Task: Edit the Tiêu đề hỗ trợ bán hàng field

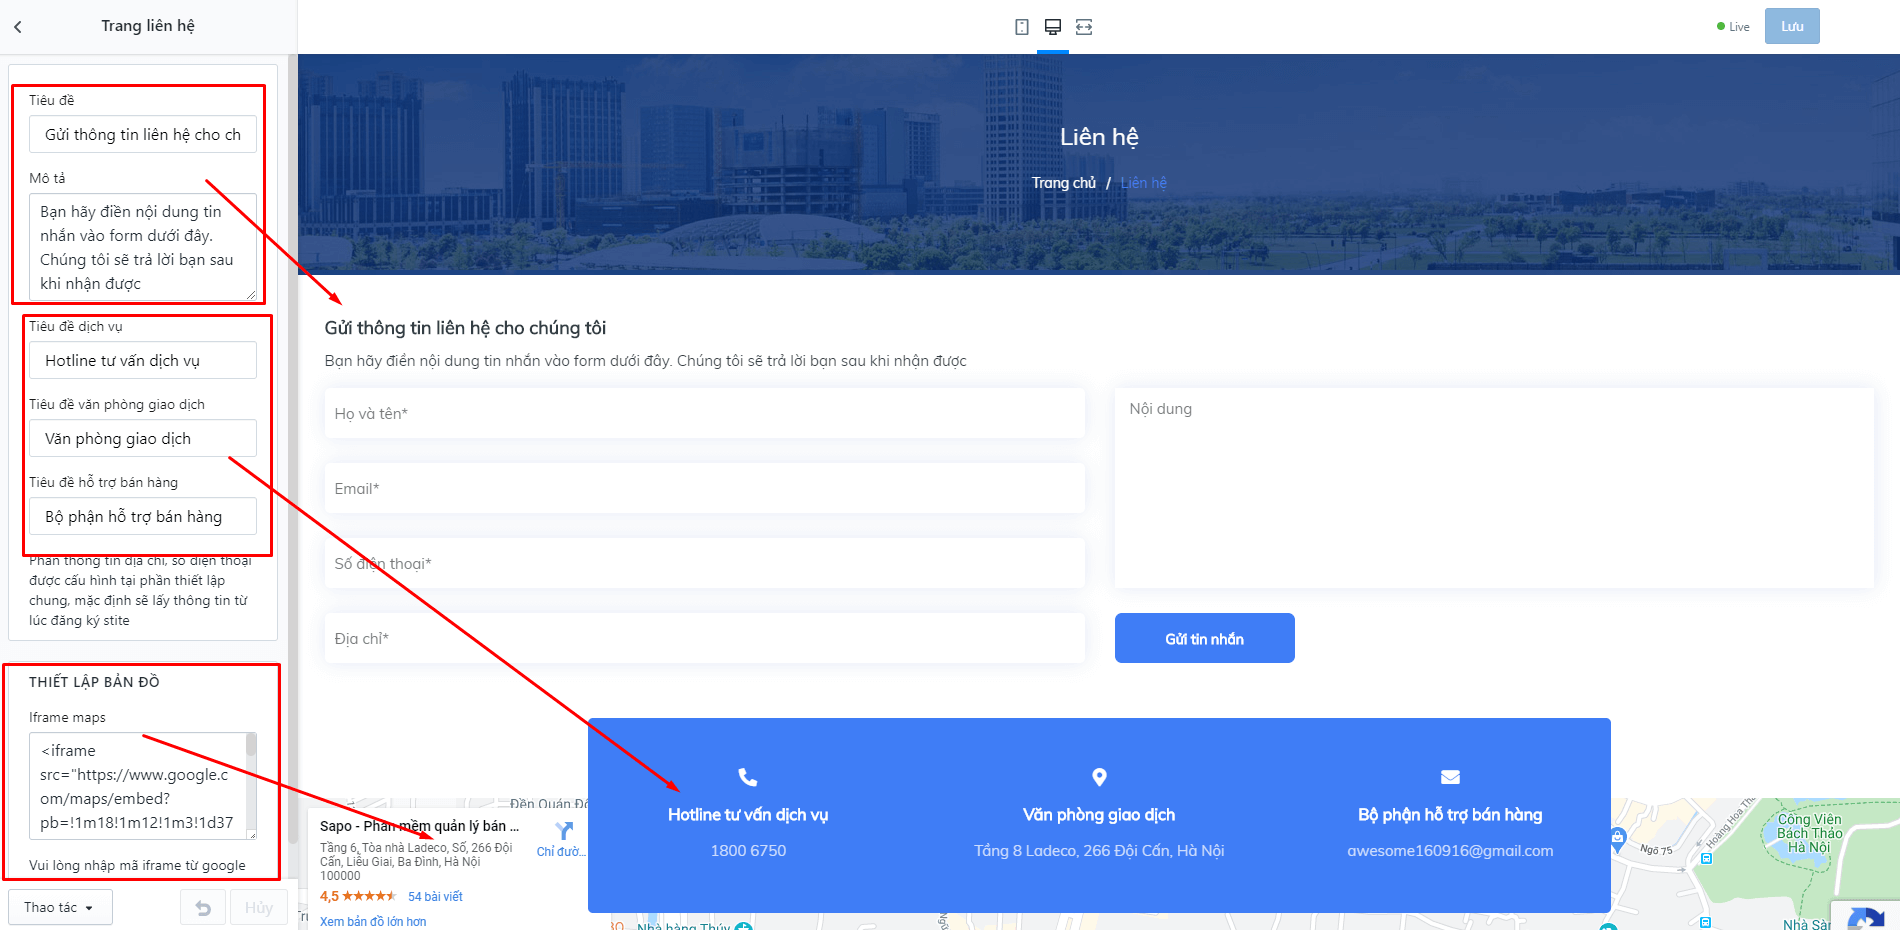Action: tap(143, 516)
